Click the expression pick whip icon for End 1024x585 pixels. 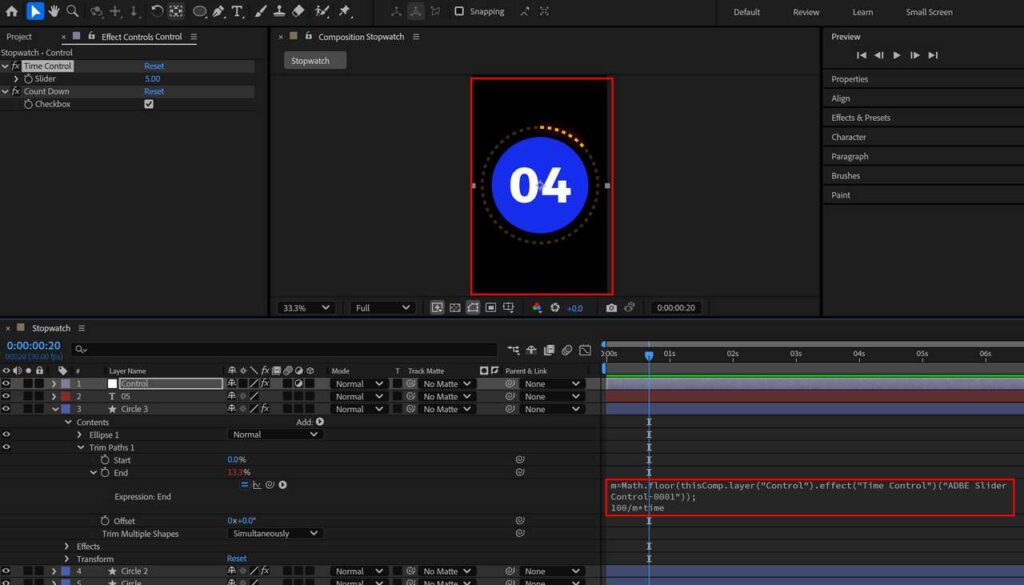[x=270, y=484]
